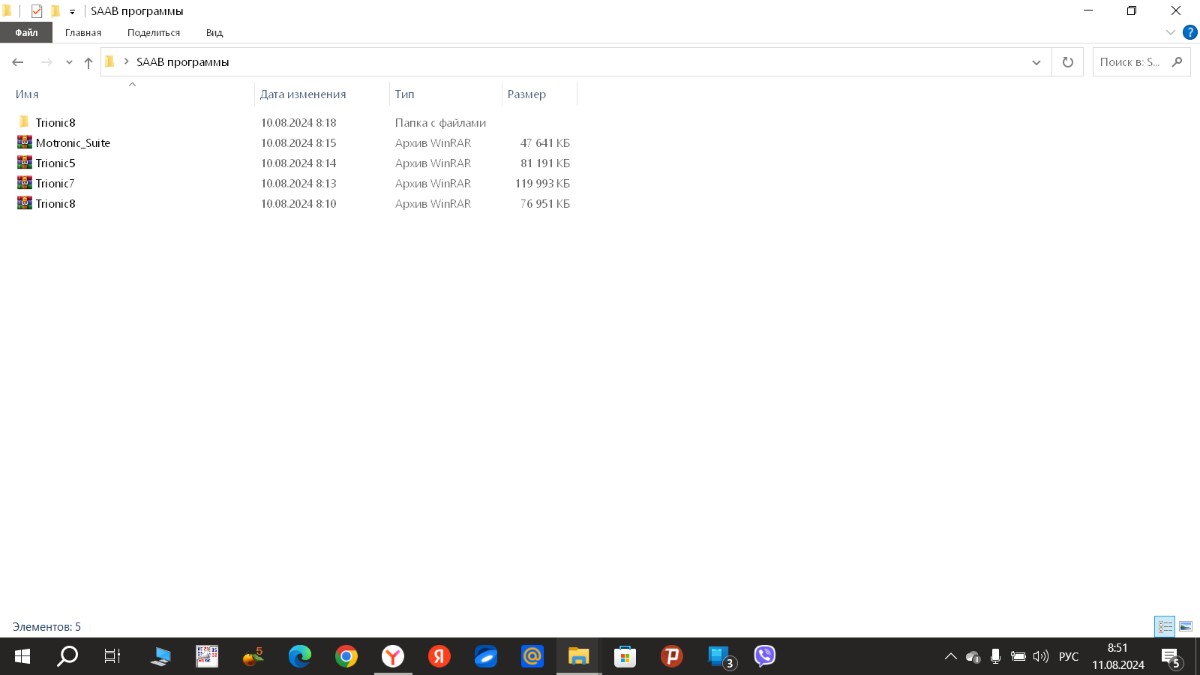Open Microsoft Edge from the taskbar

(x=300, y=656)
